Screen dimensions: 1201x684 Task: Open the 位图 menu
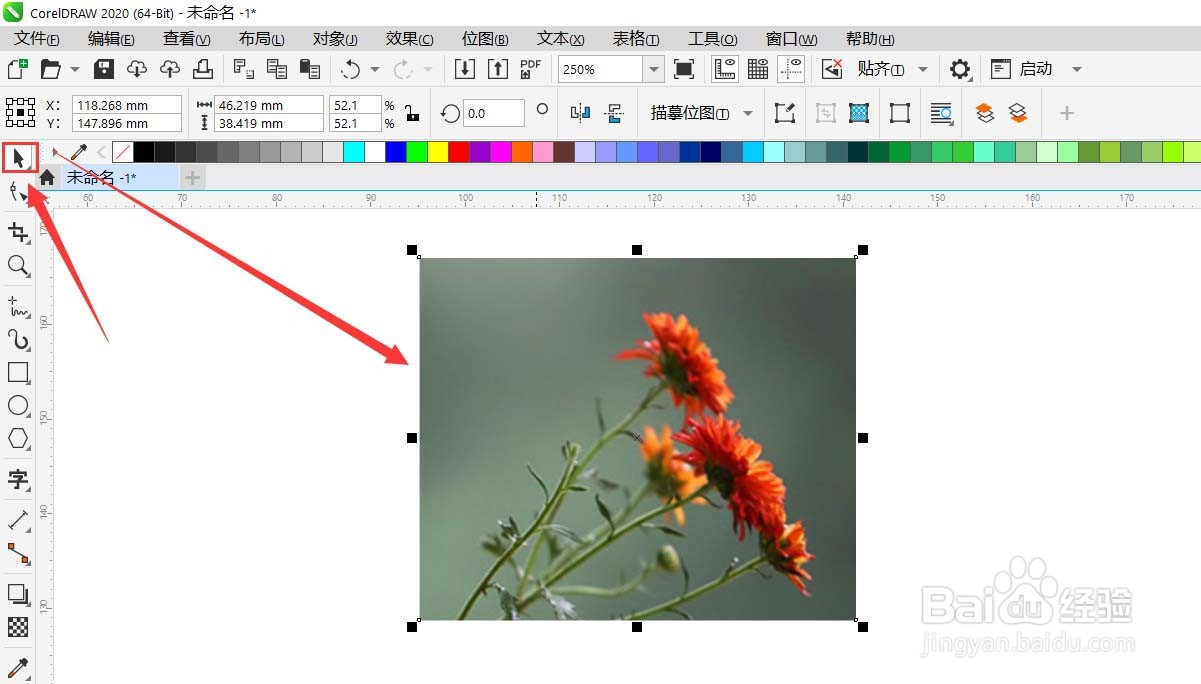(483, 38)
